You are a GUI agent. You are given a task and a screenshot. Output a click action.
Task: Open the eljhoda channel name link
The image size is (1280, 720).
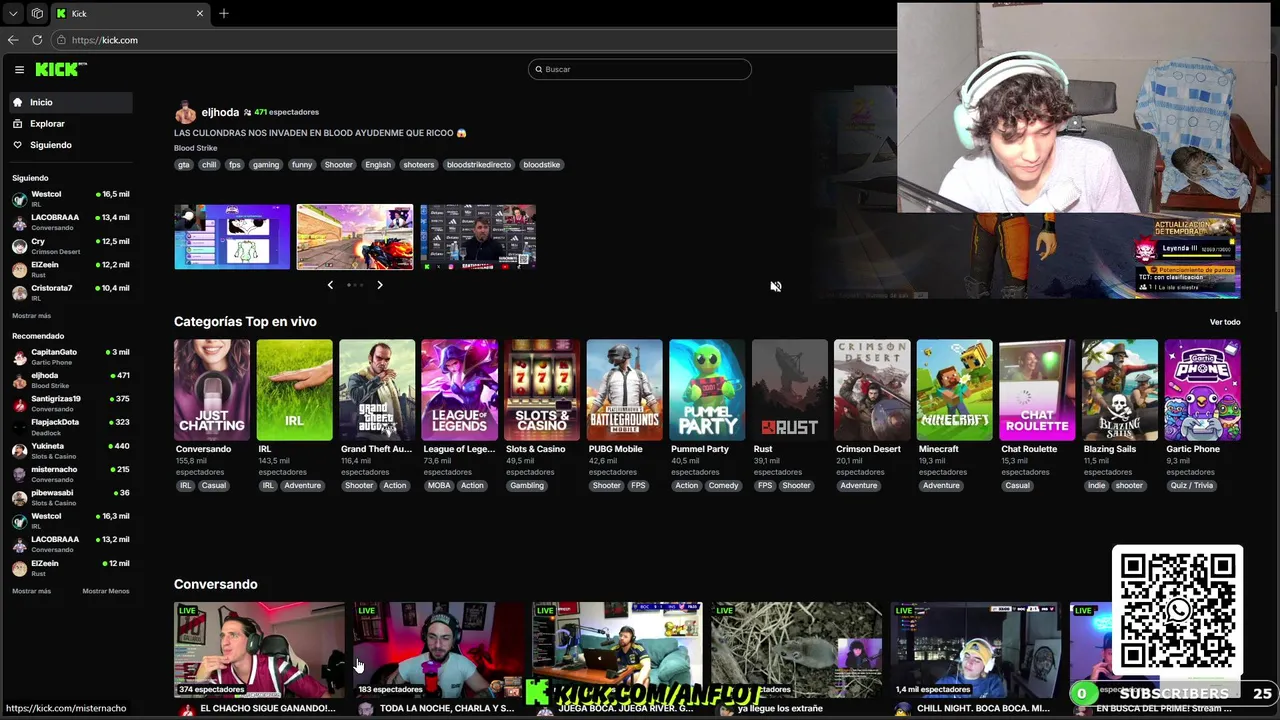[220, 113]
